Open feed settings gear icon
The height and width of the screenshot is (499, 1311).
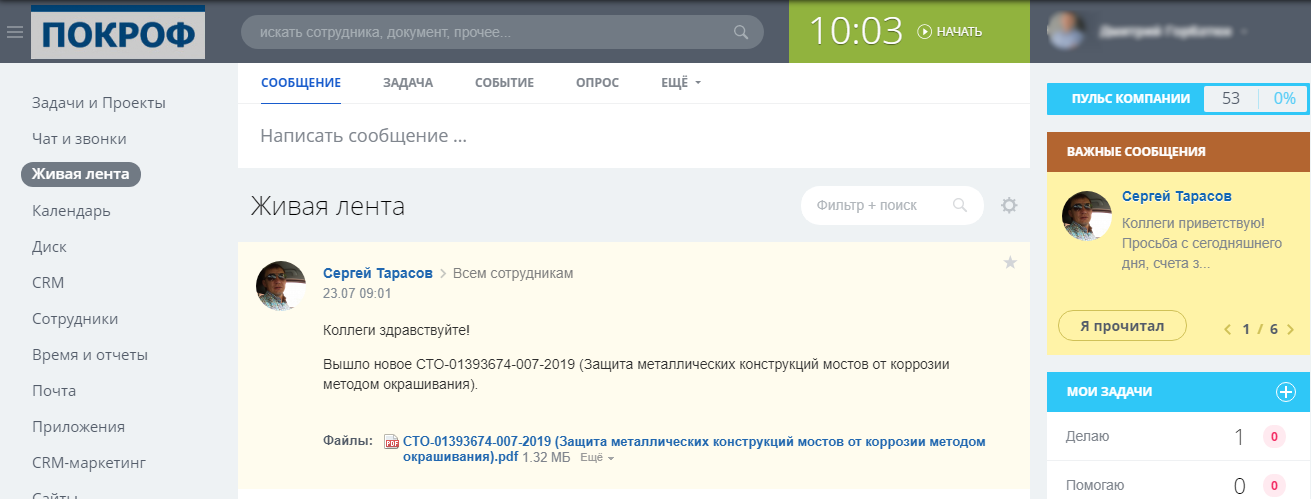click(1009, 206)
